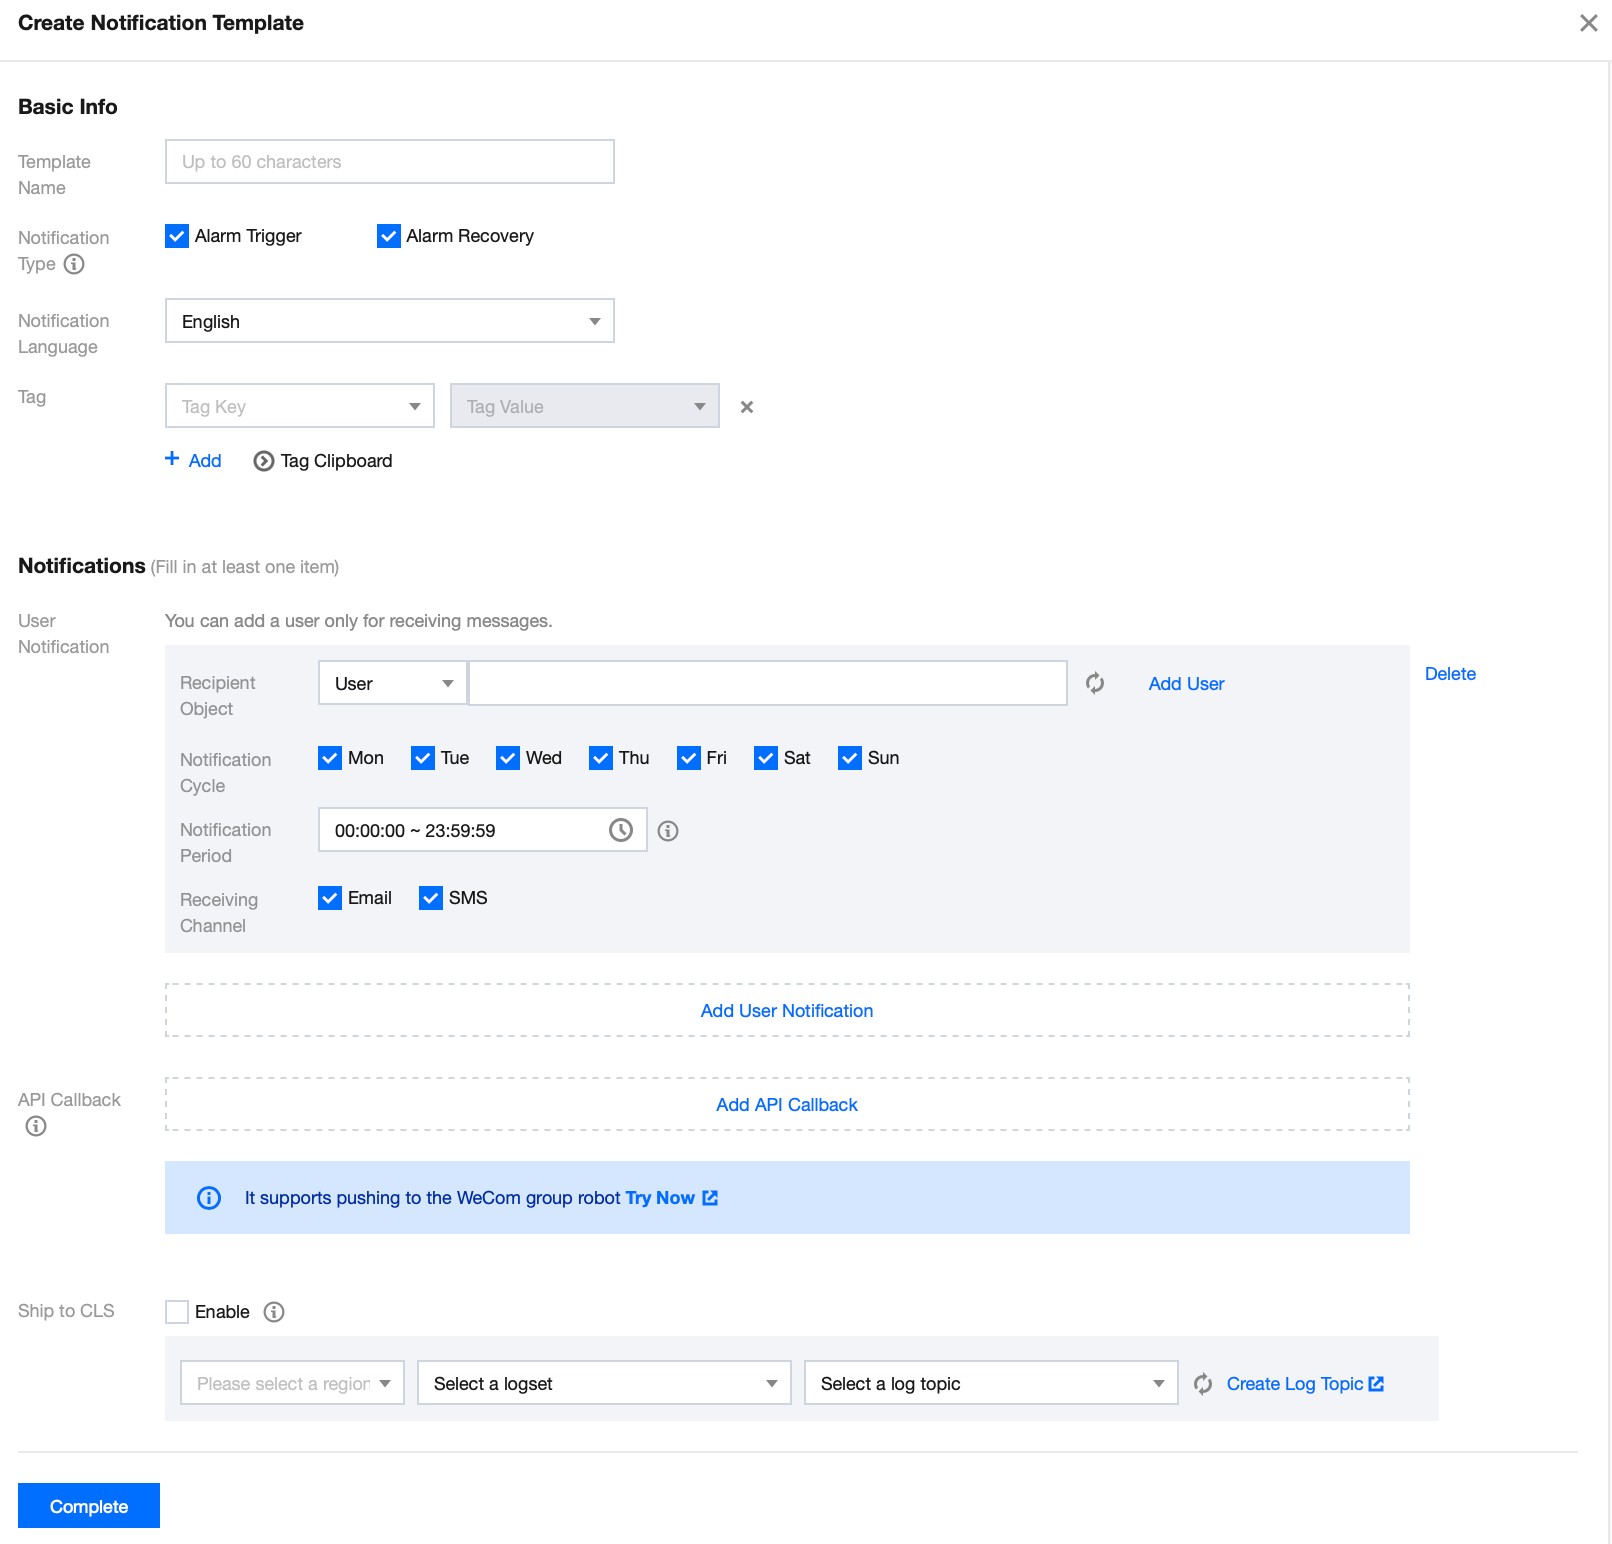The image size is (1612, 1544).
Task: Click the Notification Period info icon
Action: click(668, 831)
